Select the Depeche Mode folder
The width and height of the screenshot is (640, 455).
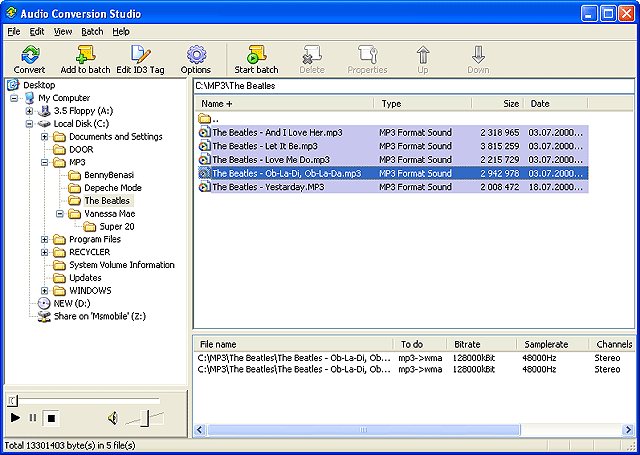112,188
